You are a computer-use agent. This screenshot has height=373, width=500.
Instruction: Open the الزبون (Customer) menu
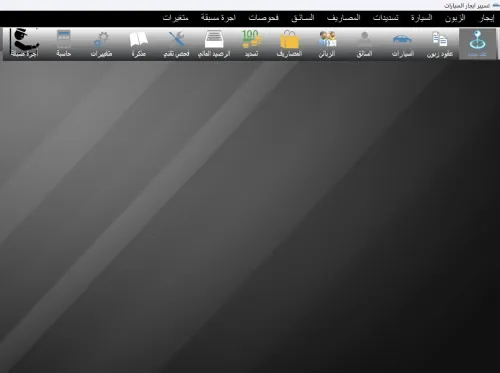(455, 18)
